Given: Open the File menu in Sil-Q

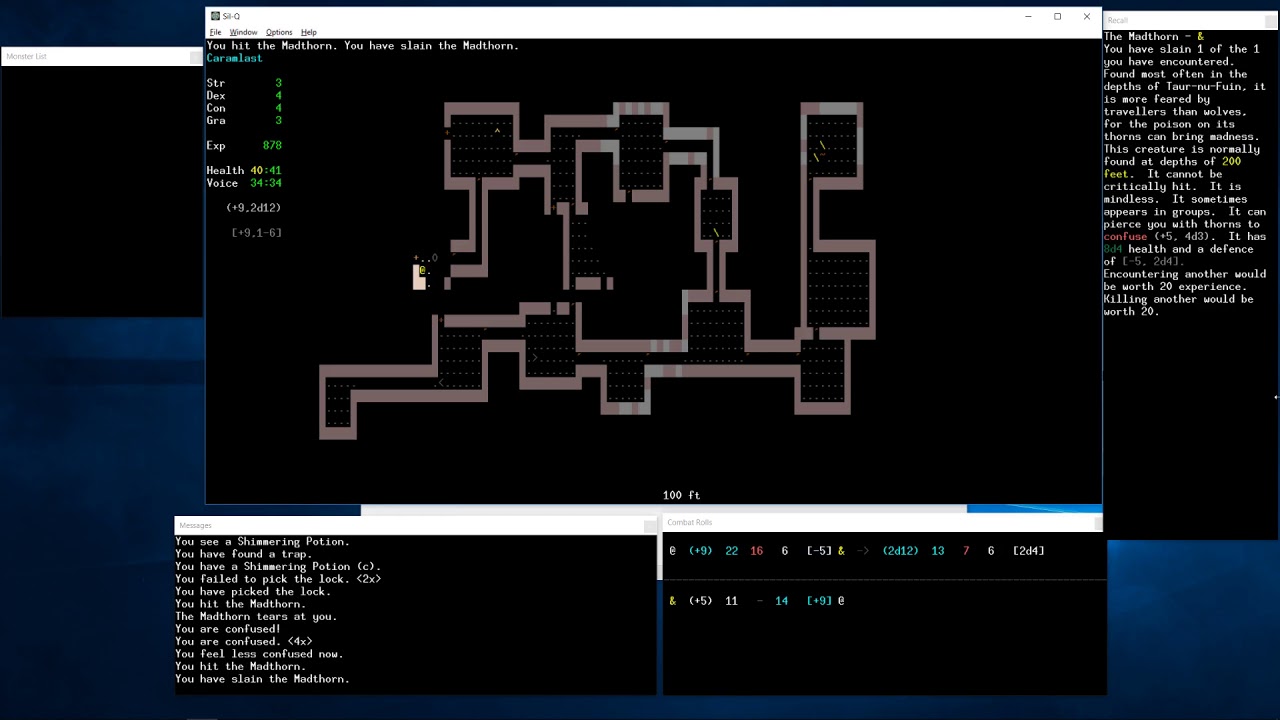Looking at the screenshot, I should tap(215, 32).
